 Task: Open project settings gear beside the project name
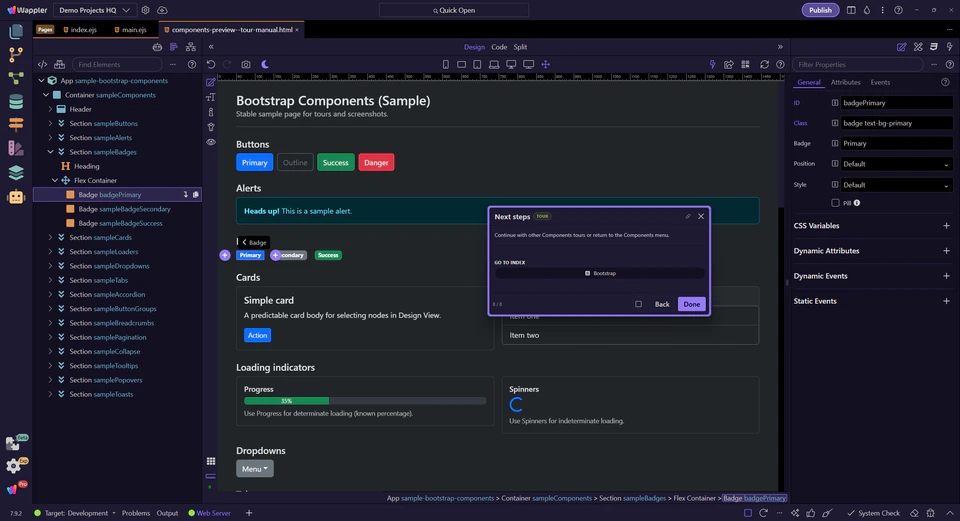coord(145,10)
